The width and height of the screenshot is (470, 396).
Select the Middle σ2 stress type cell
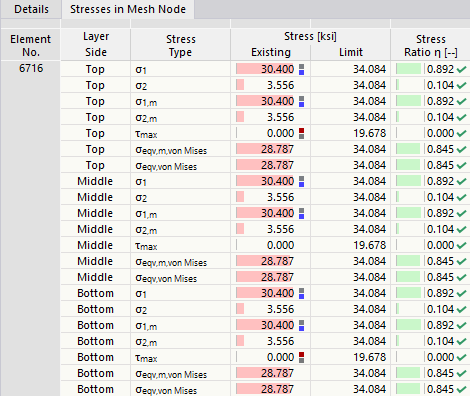[x=180, y=197]
